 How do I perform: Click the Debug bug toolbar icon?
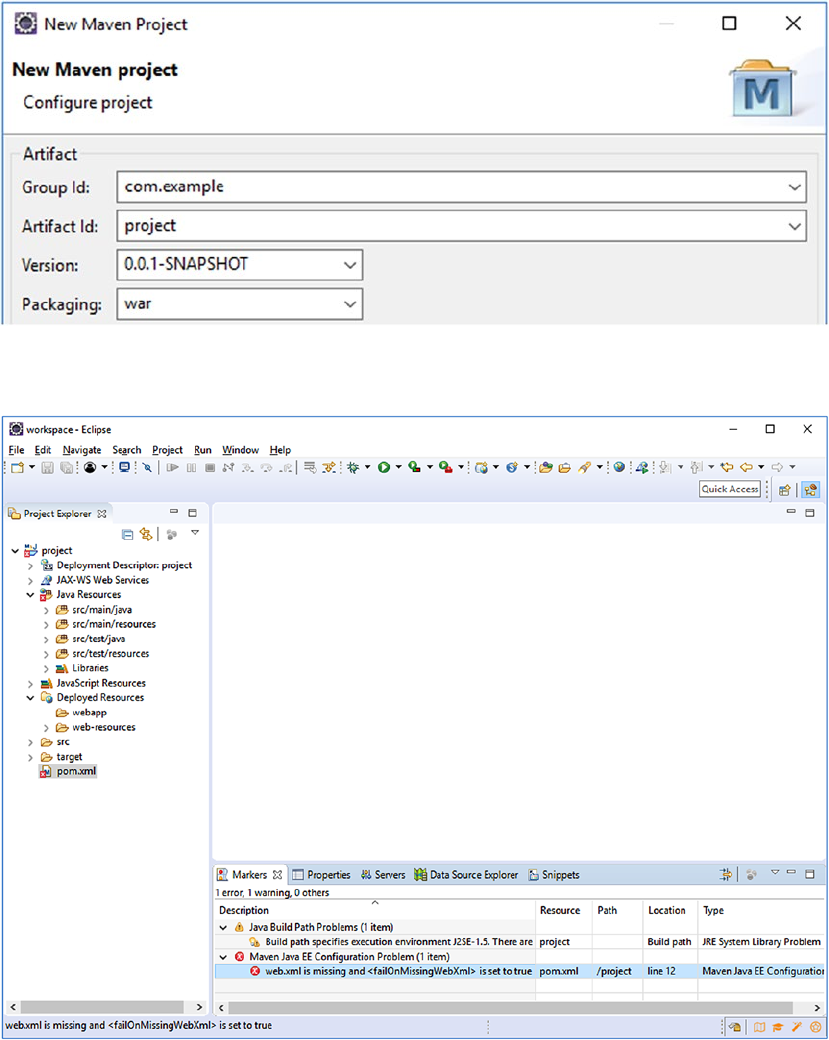pyautogui.click(x=353, y=468)
